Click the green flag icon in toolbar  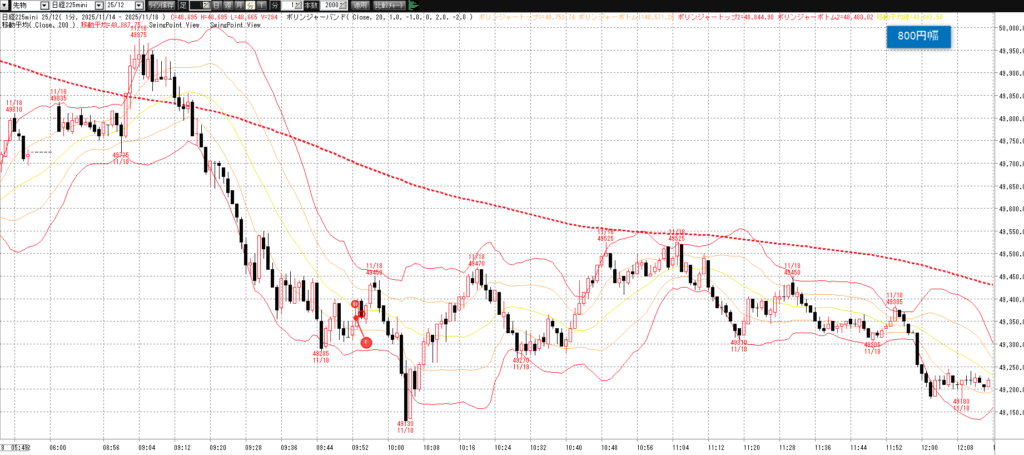[413, 6]
